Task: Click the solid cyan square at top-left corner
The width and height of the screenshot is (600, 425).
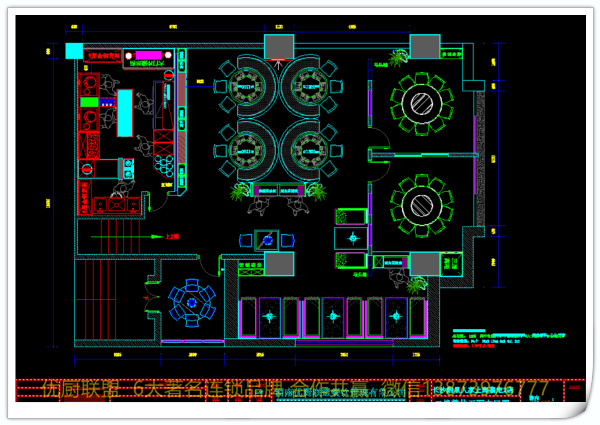Action: (x=73, y=51)
